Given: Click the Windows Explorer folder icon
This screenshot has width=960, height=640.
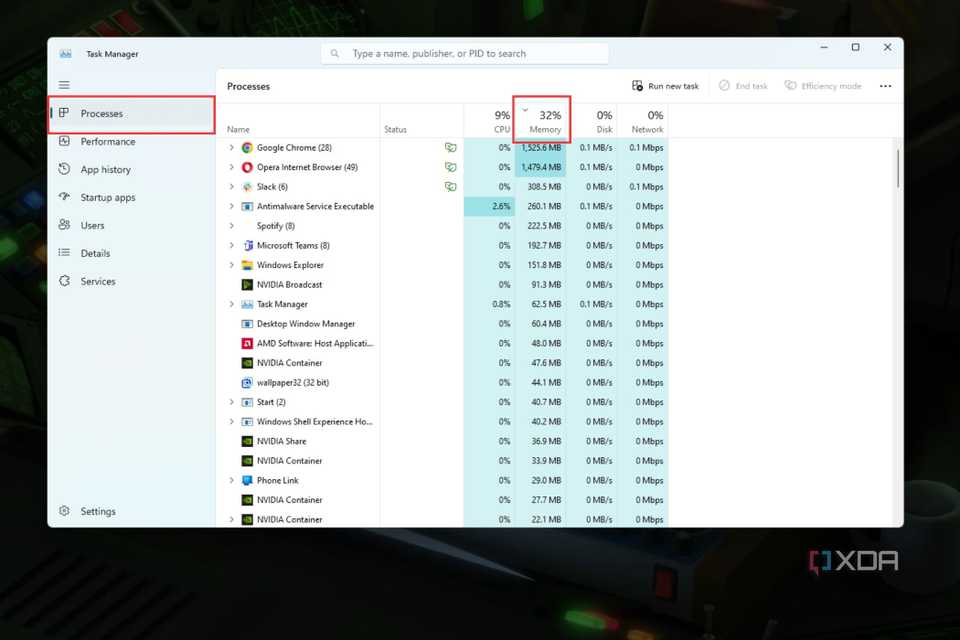Looking at the screenshot, I should [247, 265].
